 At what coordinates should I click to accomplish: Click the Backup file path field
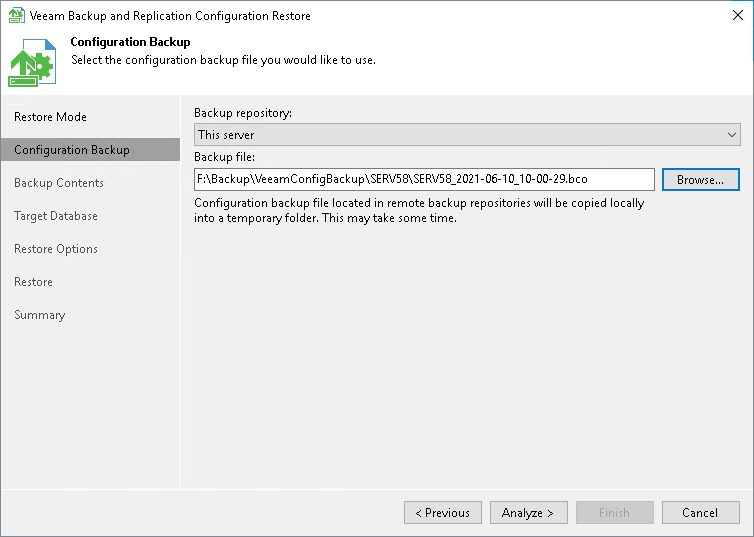[x=424, y=179]
